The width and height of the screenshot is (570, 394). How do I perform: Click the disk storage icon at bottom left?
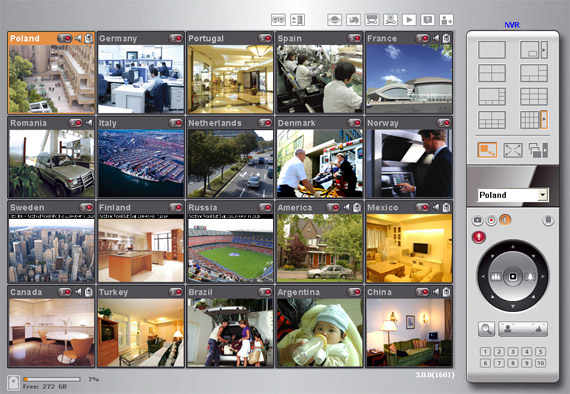point(13,383)
